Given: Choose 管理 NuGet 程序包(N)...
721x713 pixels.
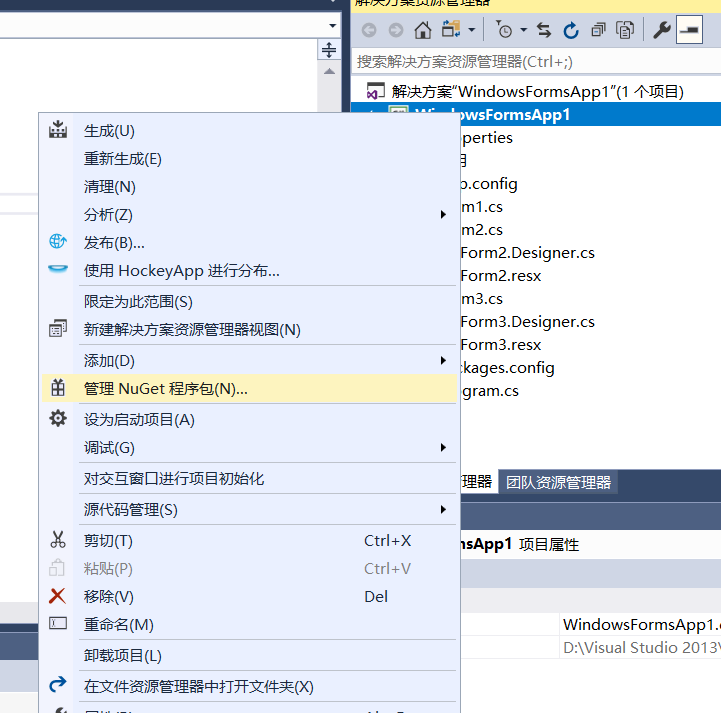Looking at the screenshot, I should [x=249, y=389].
